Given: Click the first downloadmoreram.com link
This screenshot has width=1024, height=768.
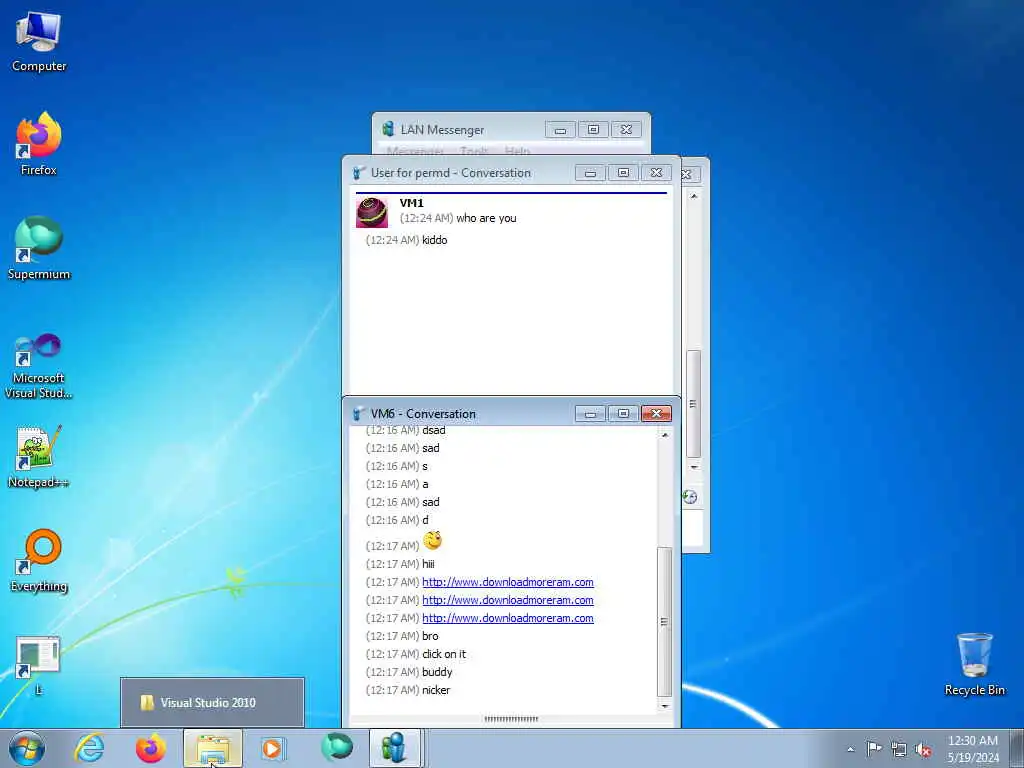Looking at the screenshot, I should 507,582.
